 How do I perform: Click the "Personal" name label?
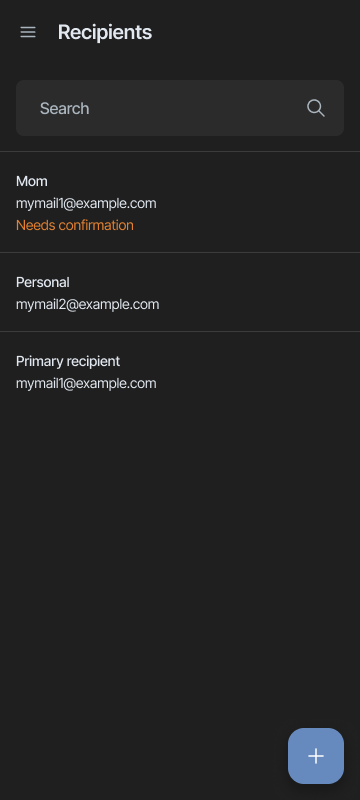[43, 282]
